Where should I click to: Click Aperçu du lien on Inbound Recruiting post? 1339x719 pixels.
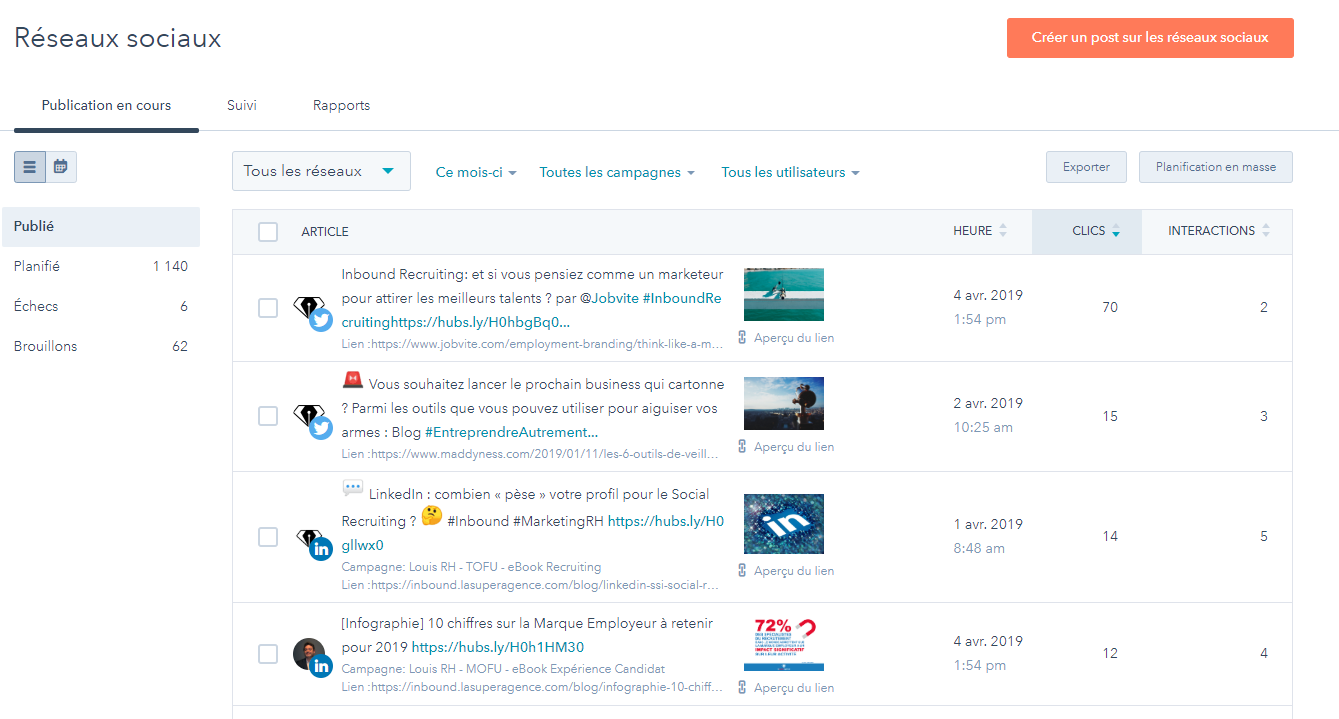point(794,338)
